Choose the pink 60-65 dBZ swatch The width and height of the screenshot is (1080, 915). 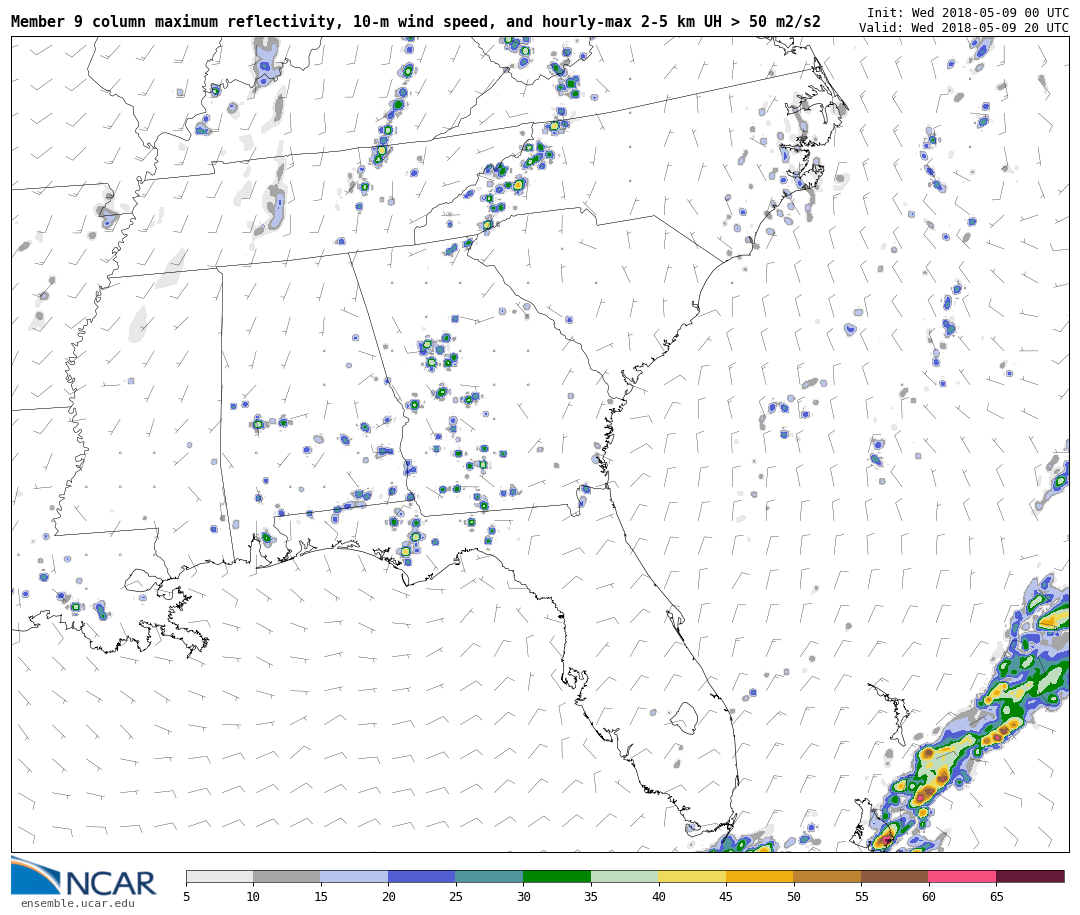coord(962,876)
